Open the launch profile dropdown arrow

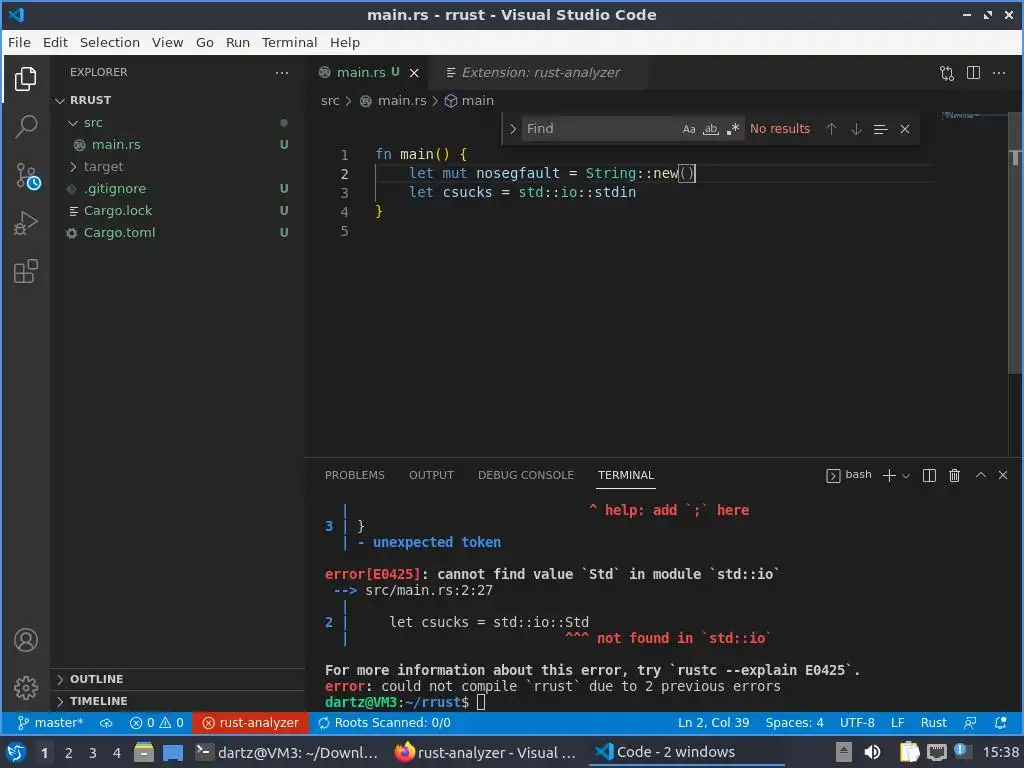coord(906,476)
